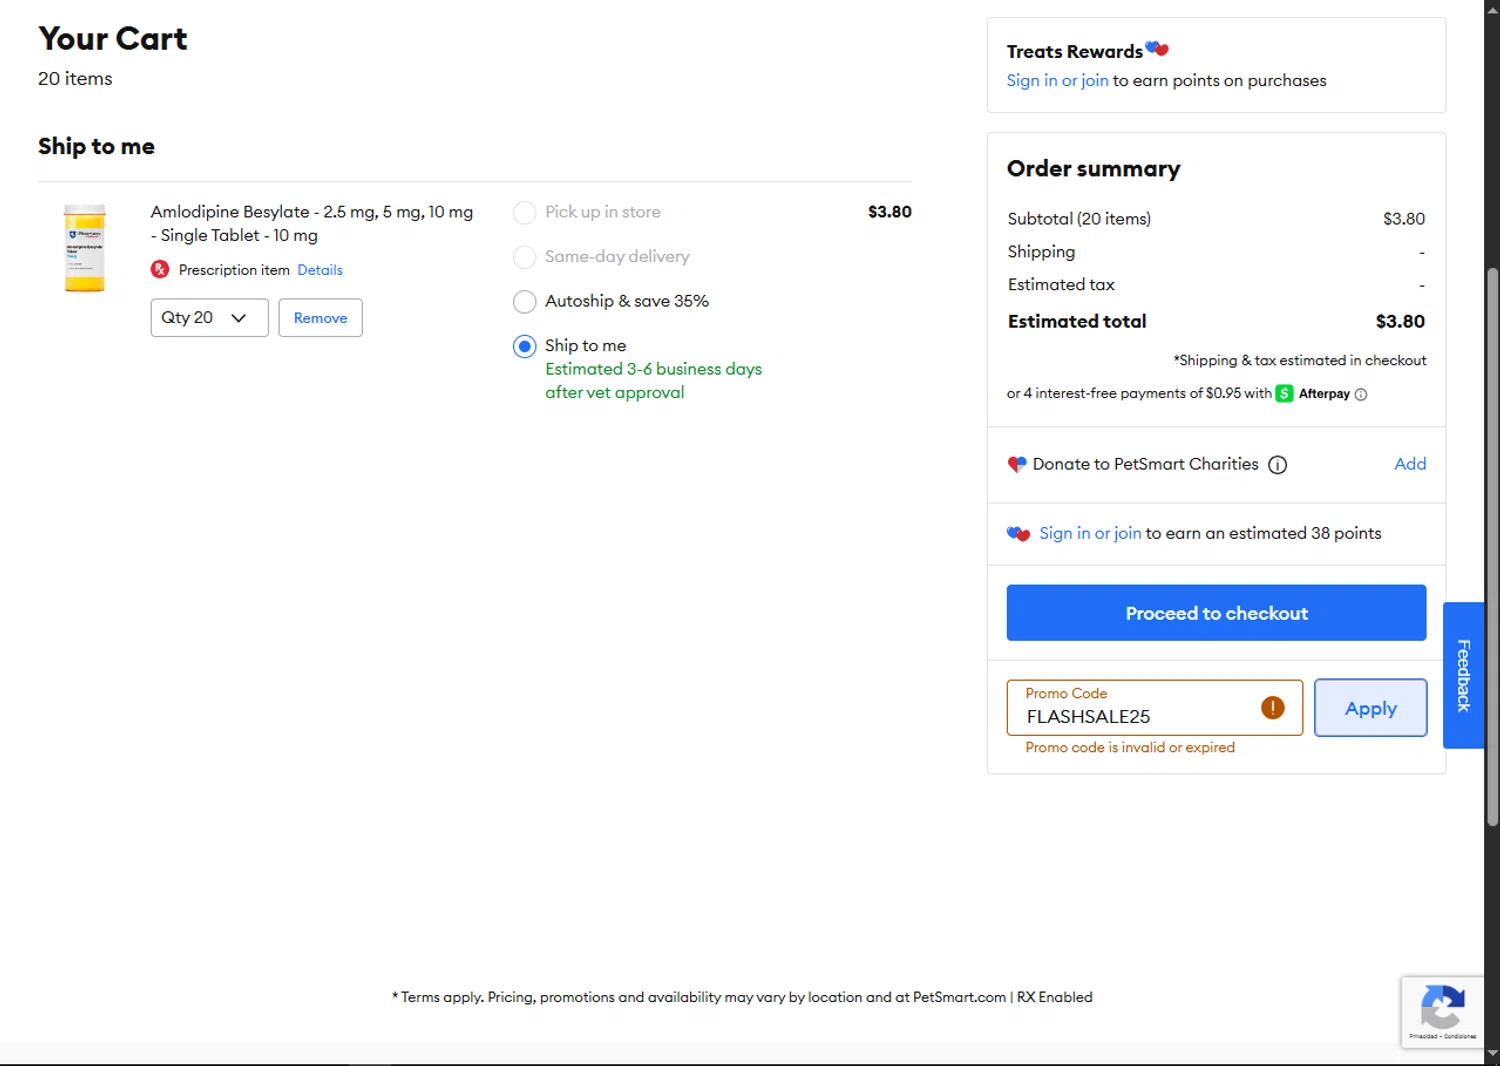Click Sign in or join under Treats Rewards
This screenshot has height=1066, width=1500.
(x=1057, y=81)
